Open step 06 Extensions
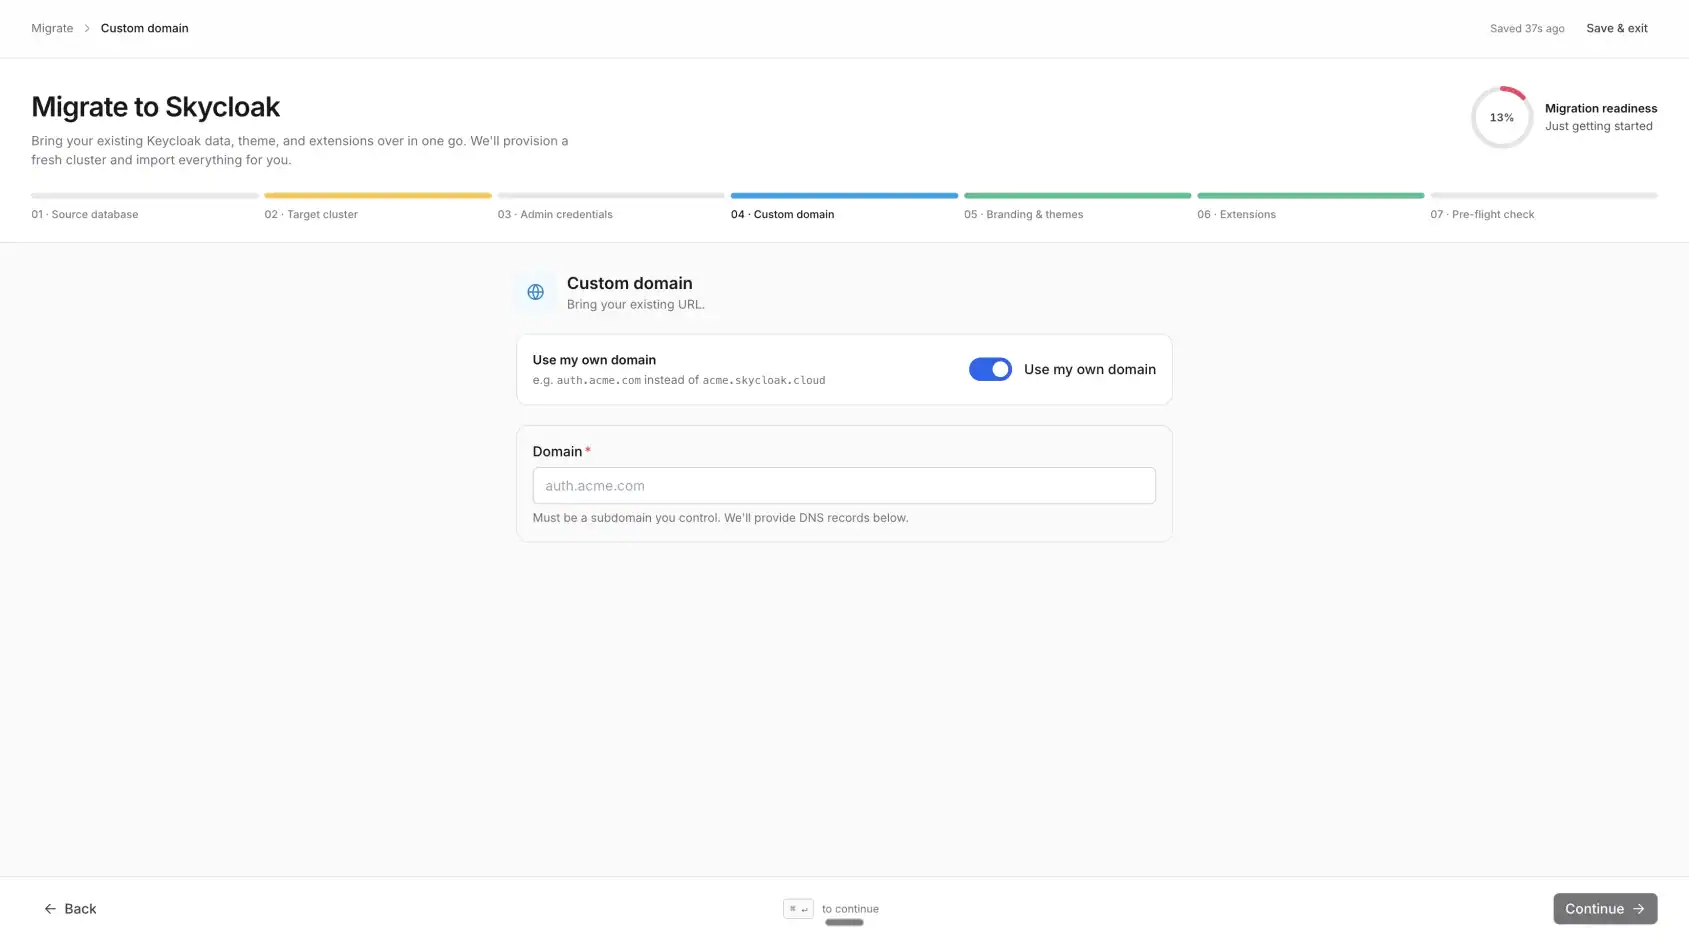The height and width of the screenshot is (940, 1689). click(1310, 207)
